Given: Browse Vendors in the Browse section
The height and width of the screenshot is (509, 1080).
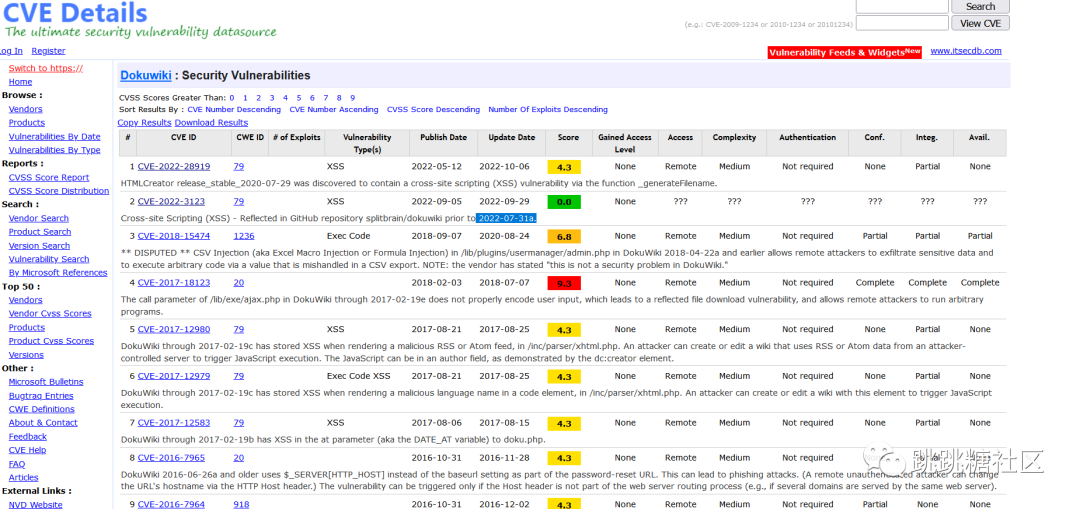Looking at the screenshot, I should tap(25, 109).
